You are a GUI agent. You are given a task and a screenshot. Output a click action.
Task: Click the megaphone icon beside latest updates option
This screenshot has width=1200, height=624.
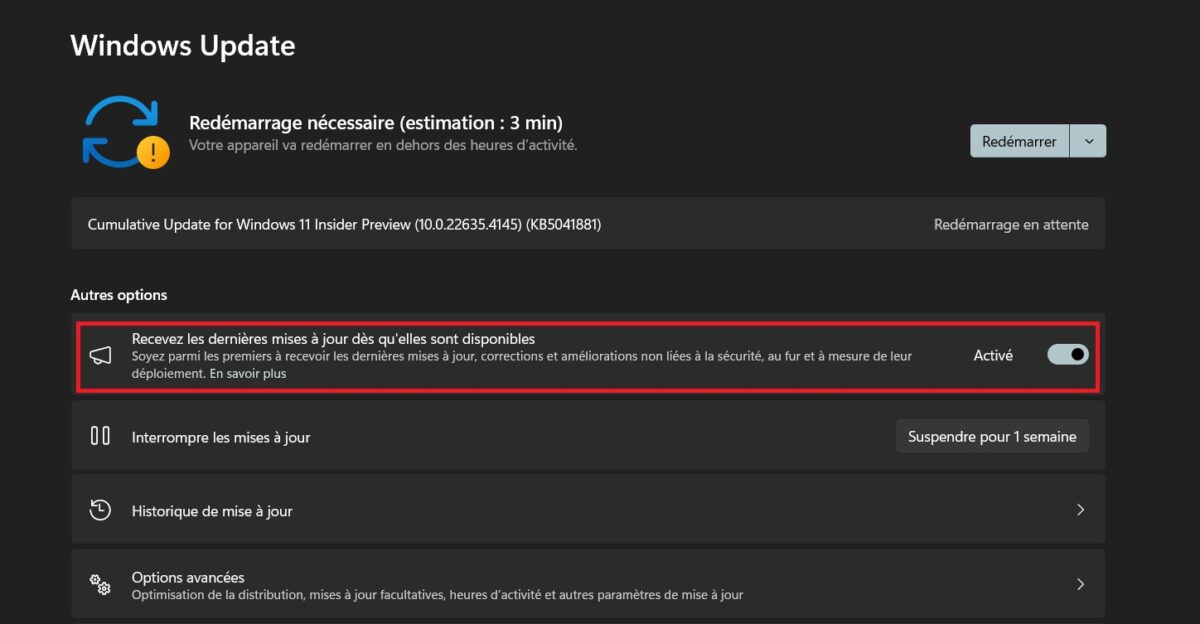100,356
